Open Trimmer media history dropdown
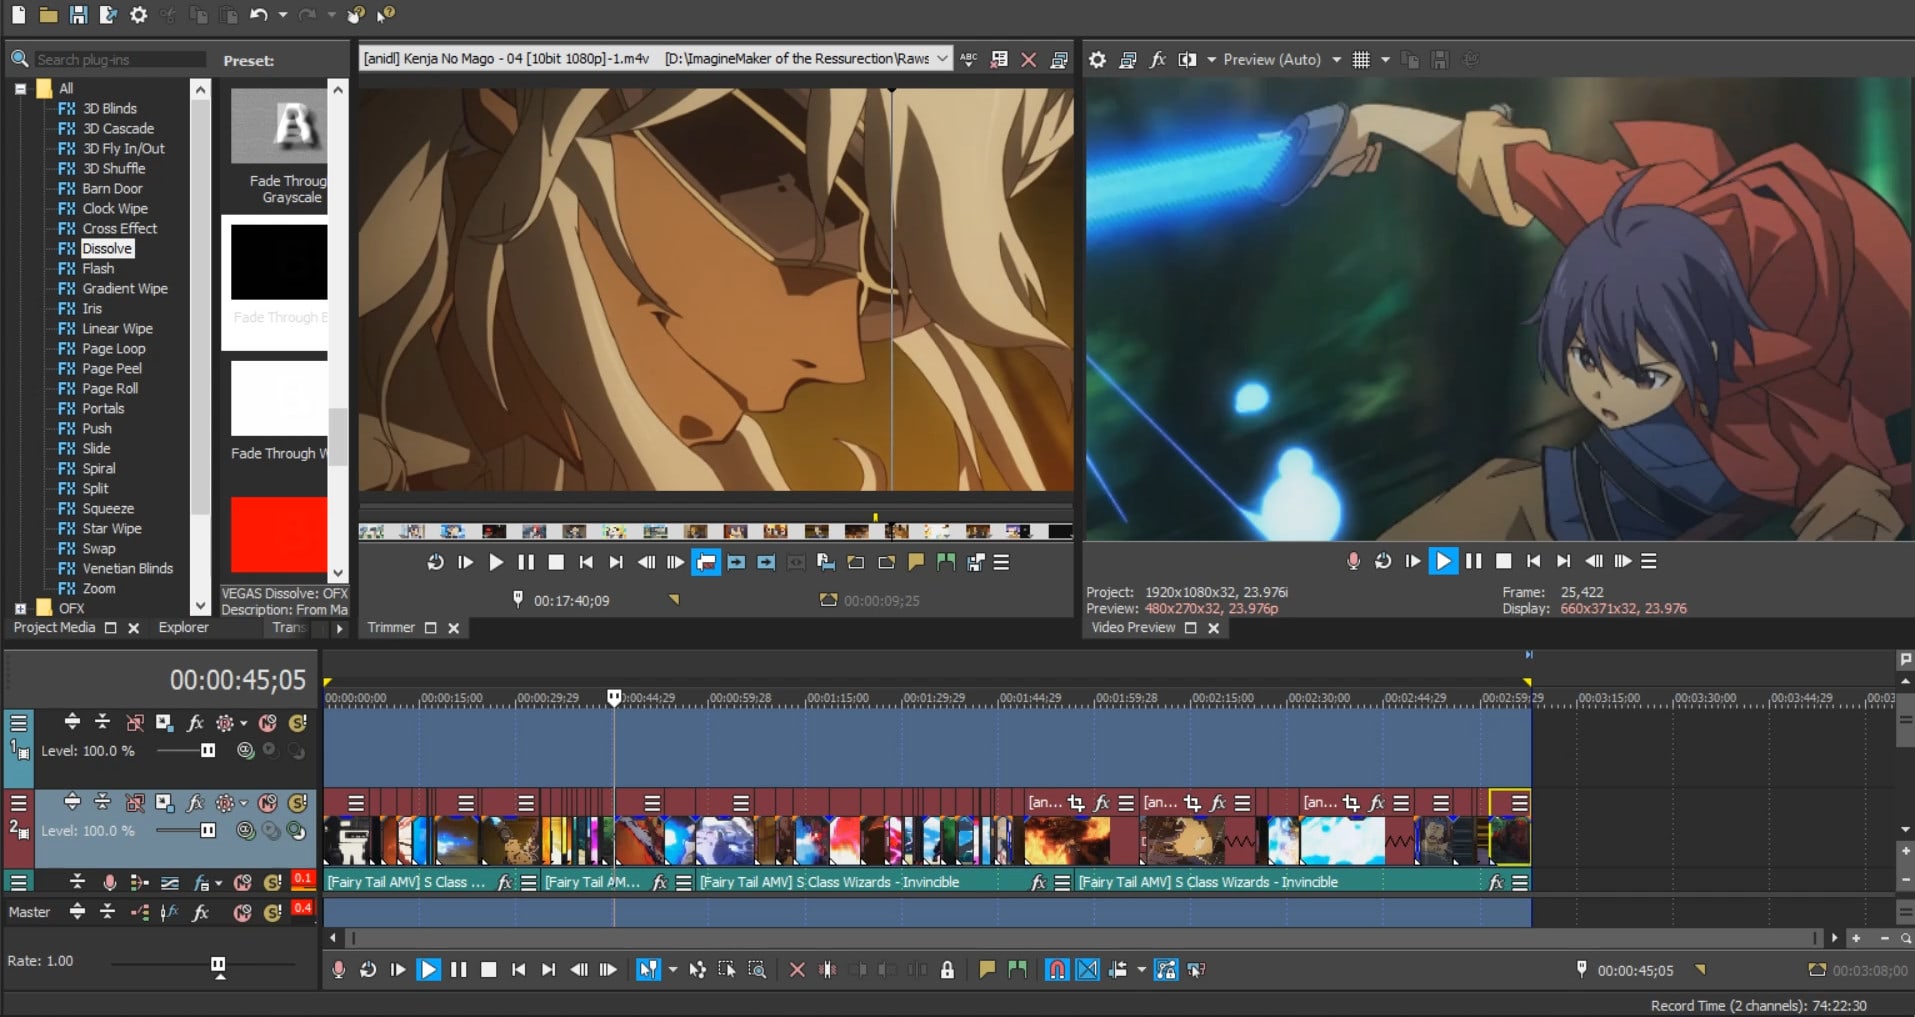Screen dimensions: 1915x1017 (x=942, y=59)
